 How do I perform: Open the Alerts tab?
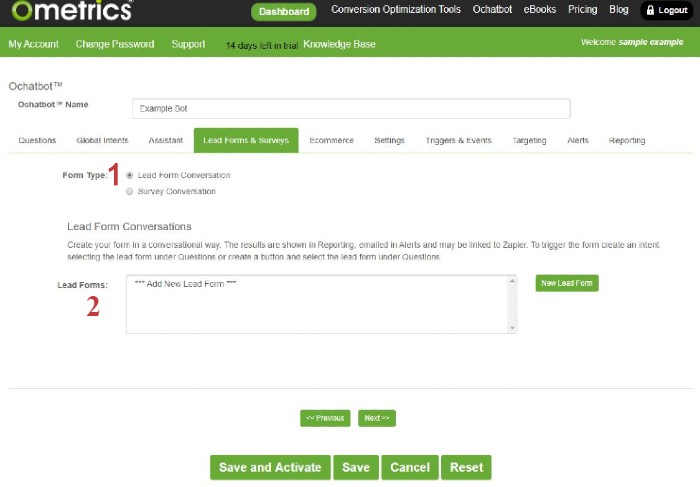(x=578, y=140)
